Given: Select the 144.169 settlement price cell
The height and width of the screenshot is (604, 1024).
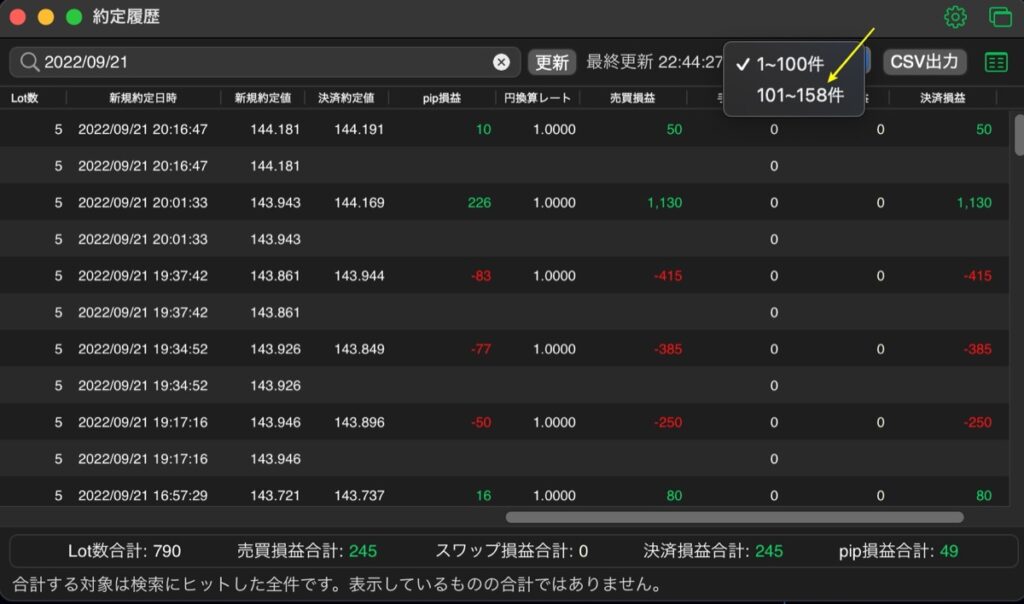Looking at the screenshot, I should click(359, 202).
